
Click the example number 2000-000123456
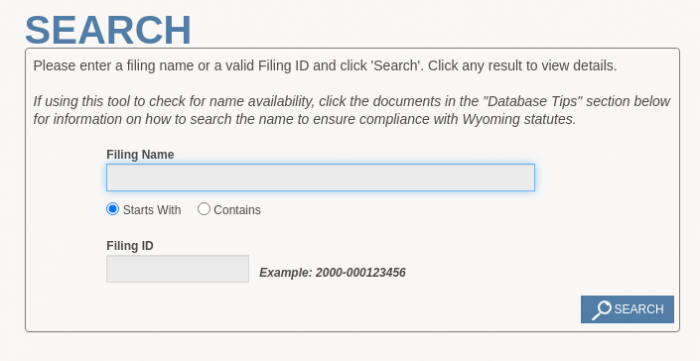[x=361, y=273]
